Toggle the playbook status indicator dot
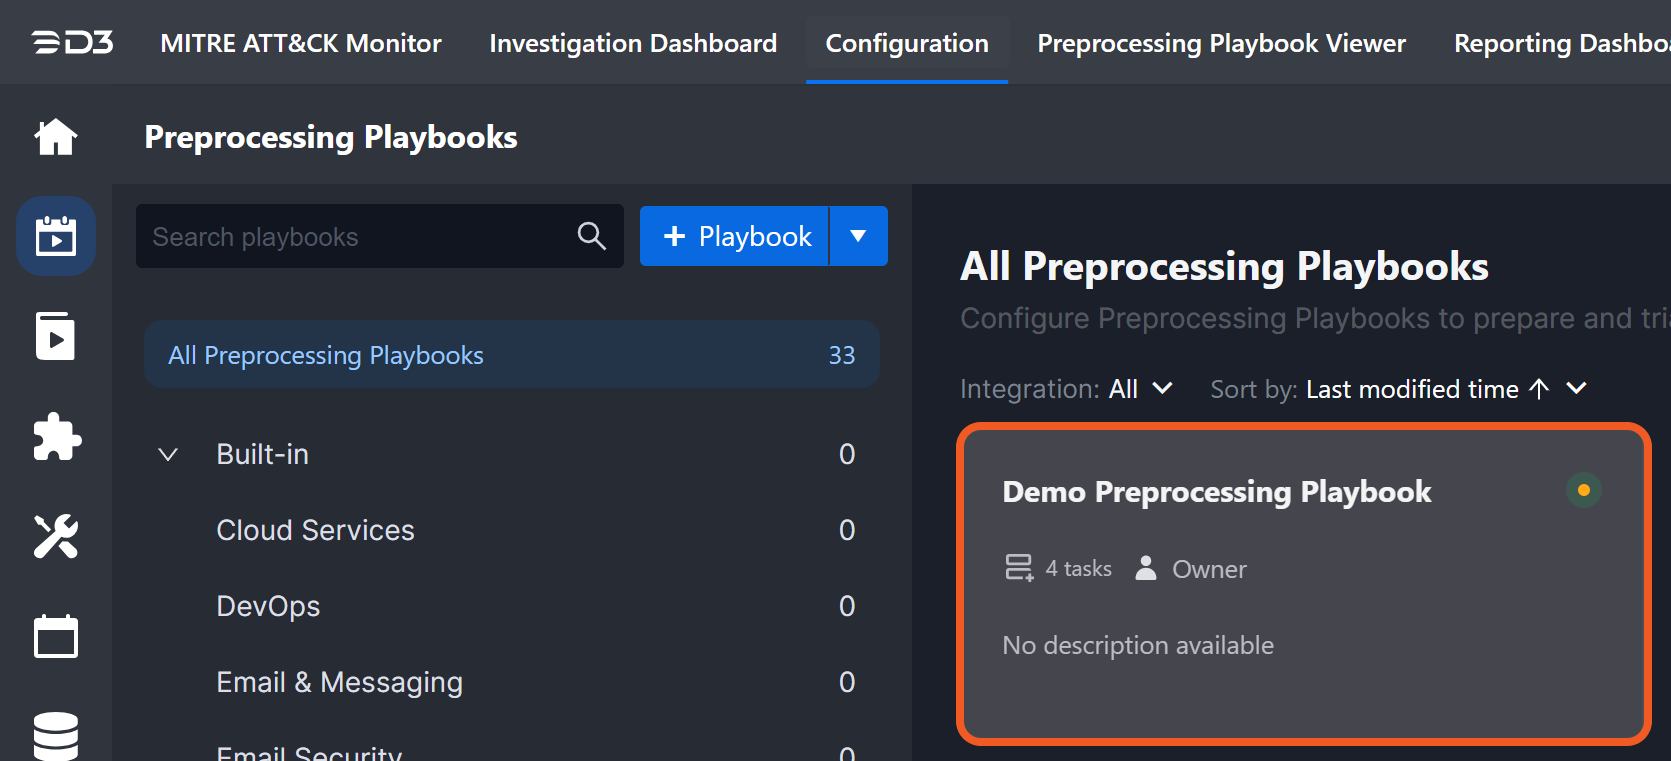 pyautogui.click(x=1583, y=490)
